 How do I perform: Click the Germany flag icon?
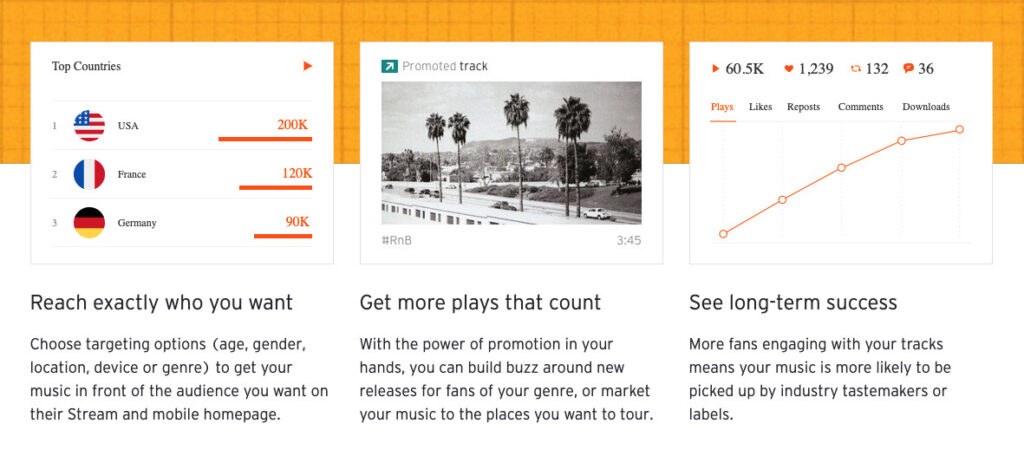click(89, 222)
